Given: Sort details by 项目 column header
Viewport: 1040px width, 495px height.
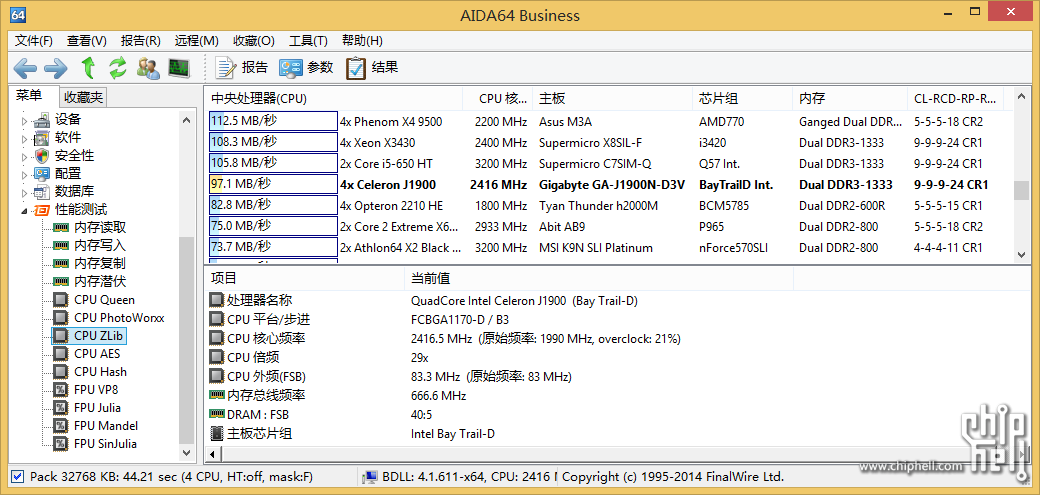Looking at the screenshot, I should pos(304,279).
